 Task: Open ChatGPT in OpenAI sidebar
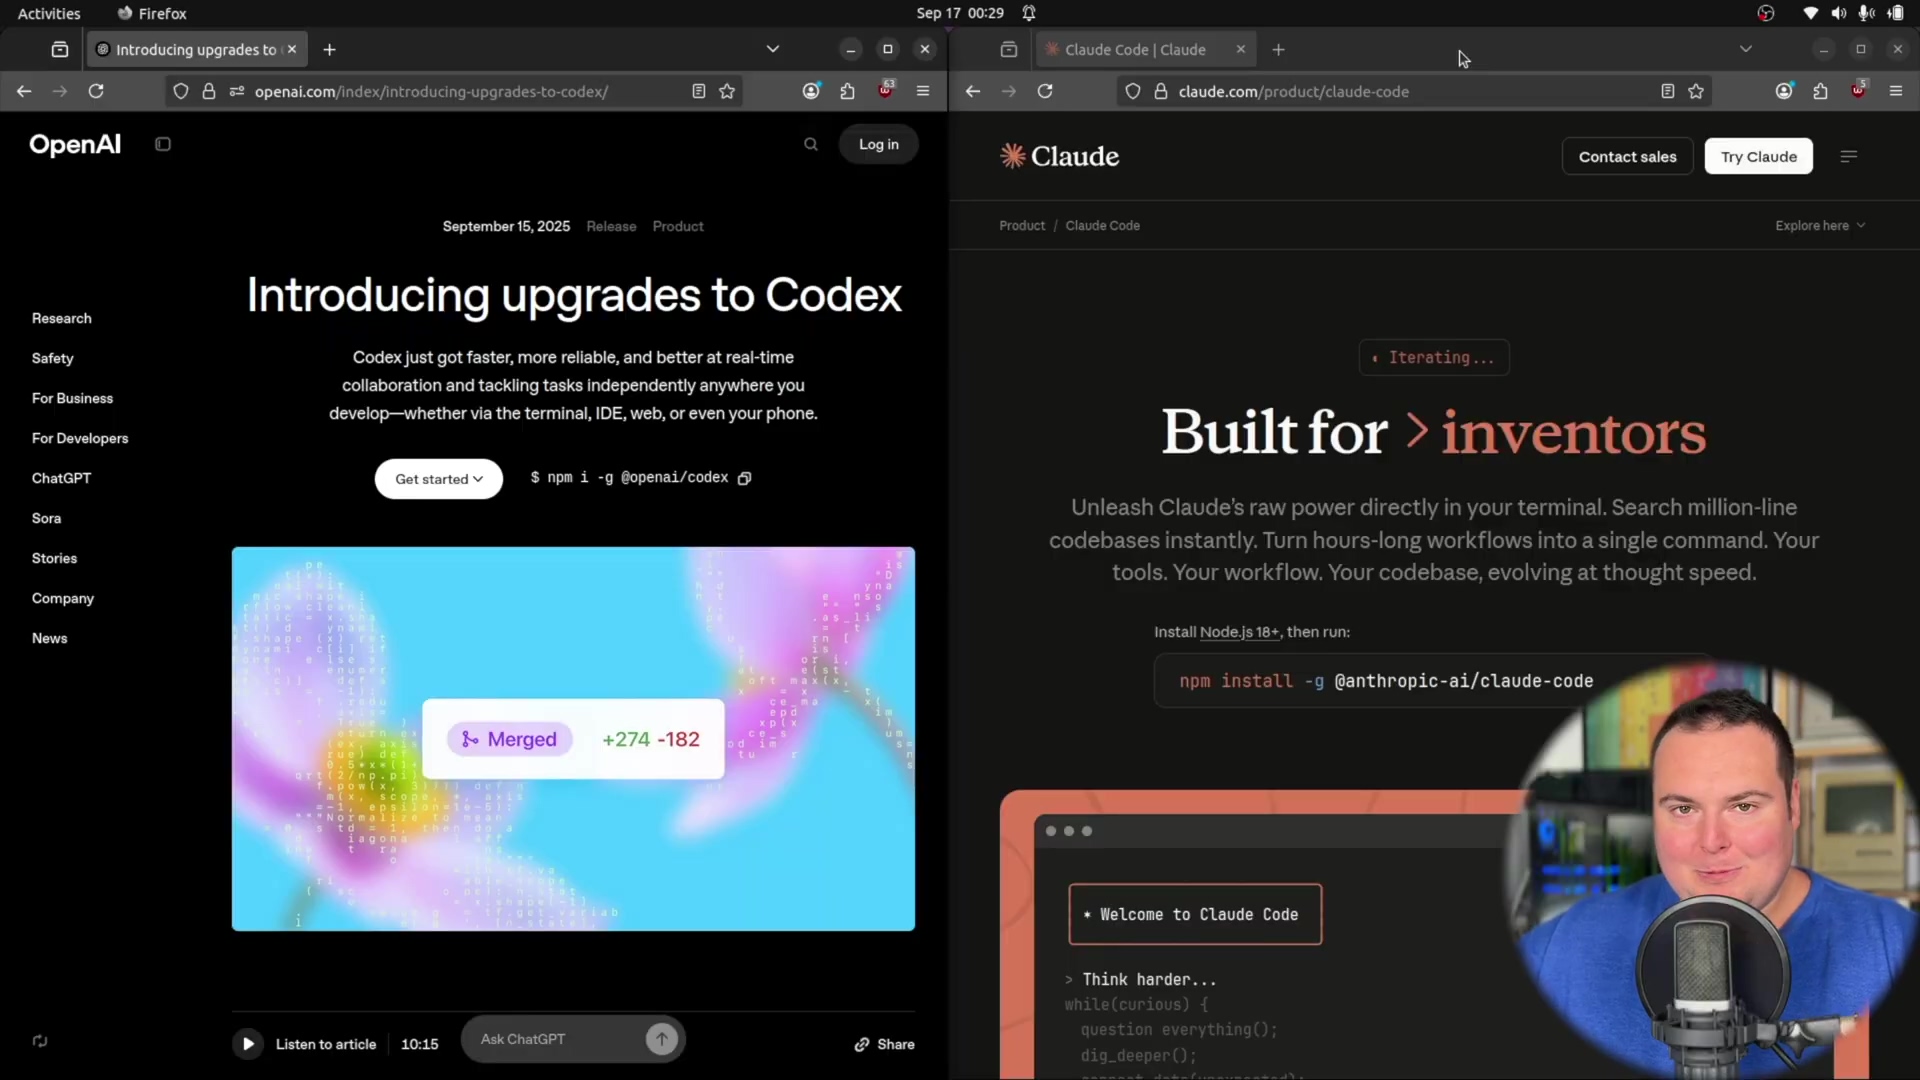(62, 478)
